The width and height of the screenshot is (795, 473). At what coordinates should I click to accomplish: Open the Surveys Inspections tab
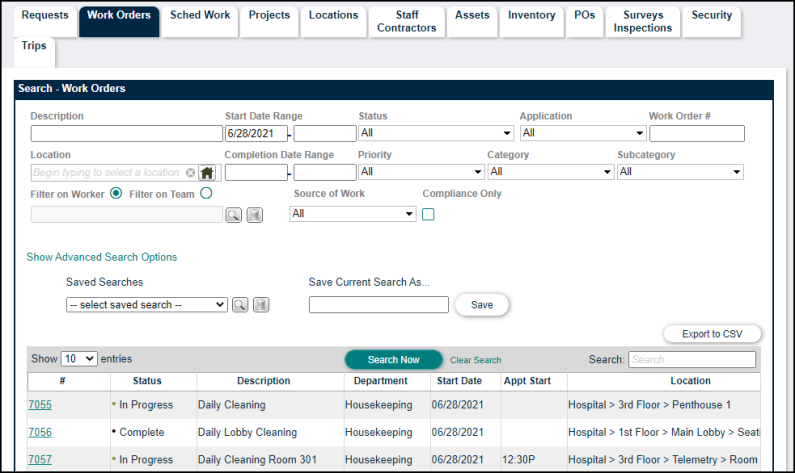click(643, 21)
